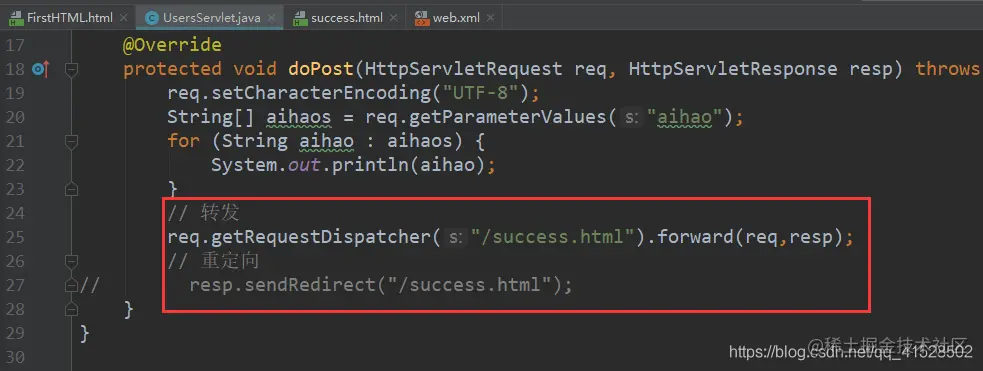Click the HttpServletRequest parameter type
This screenshot has height=371, width=983.
tap(464, 69)
